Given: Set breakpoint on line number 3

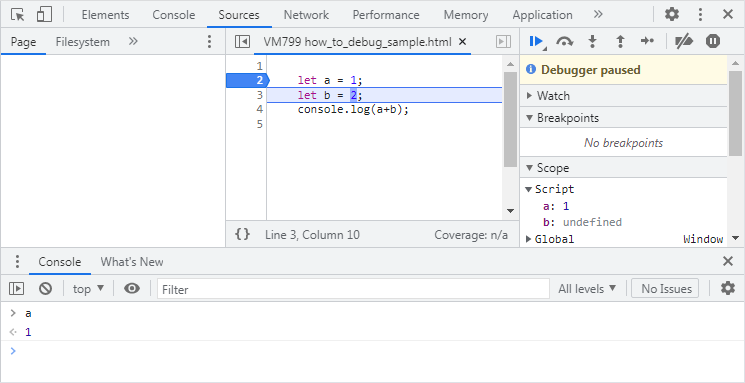Looking at the screenshot, I should tap(259, 95).
